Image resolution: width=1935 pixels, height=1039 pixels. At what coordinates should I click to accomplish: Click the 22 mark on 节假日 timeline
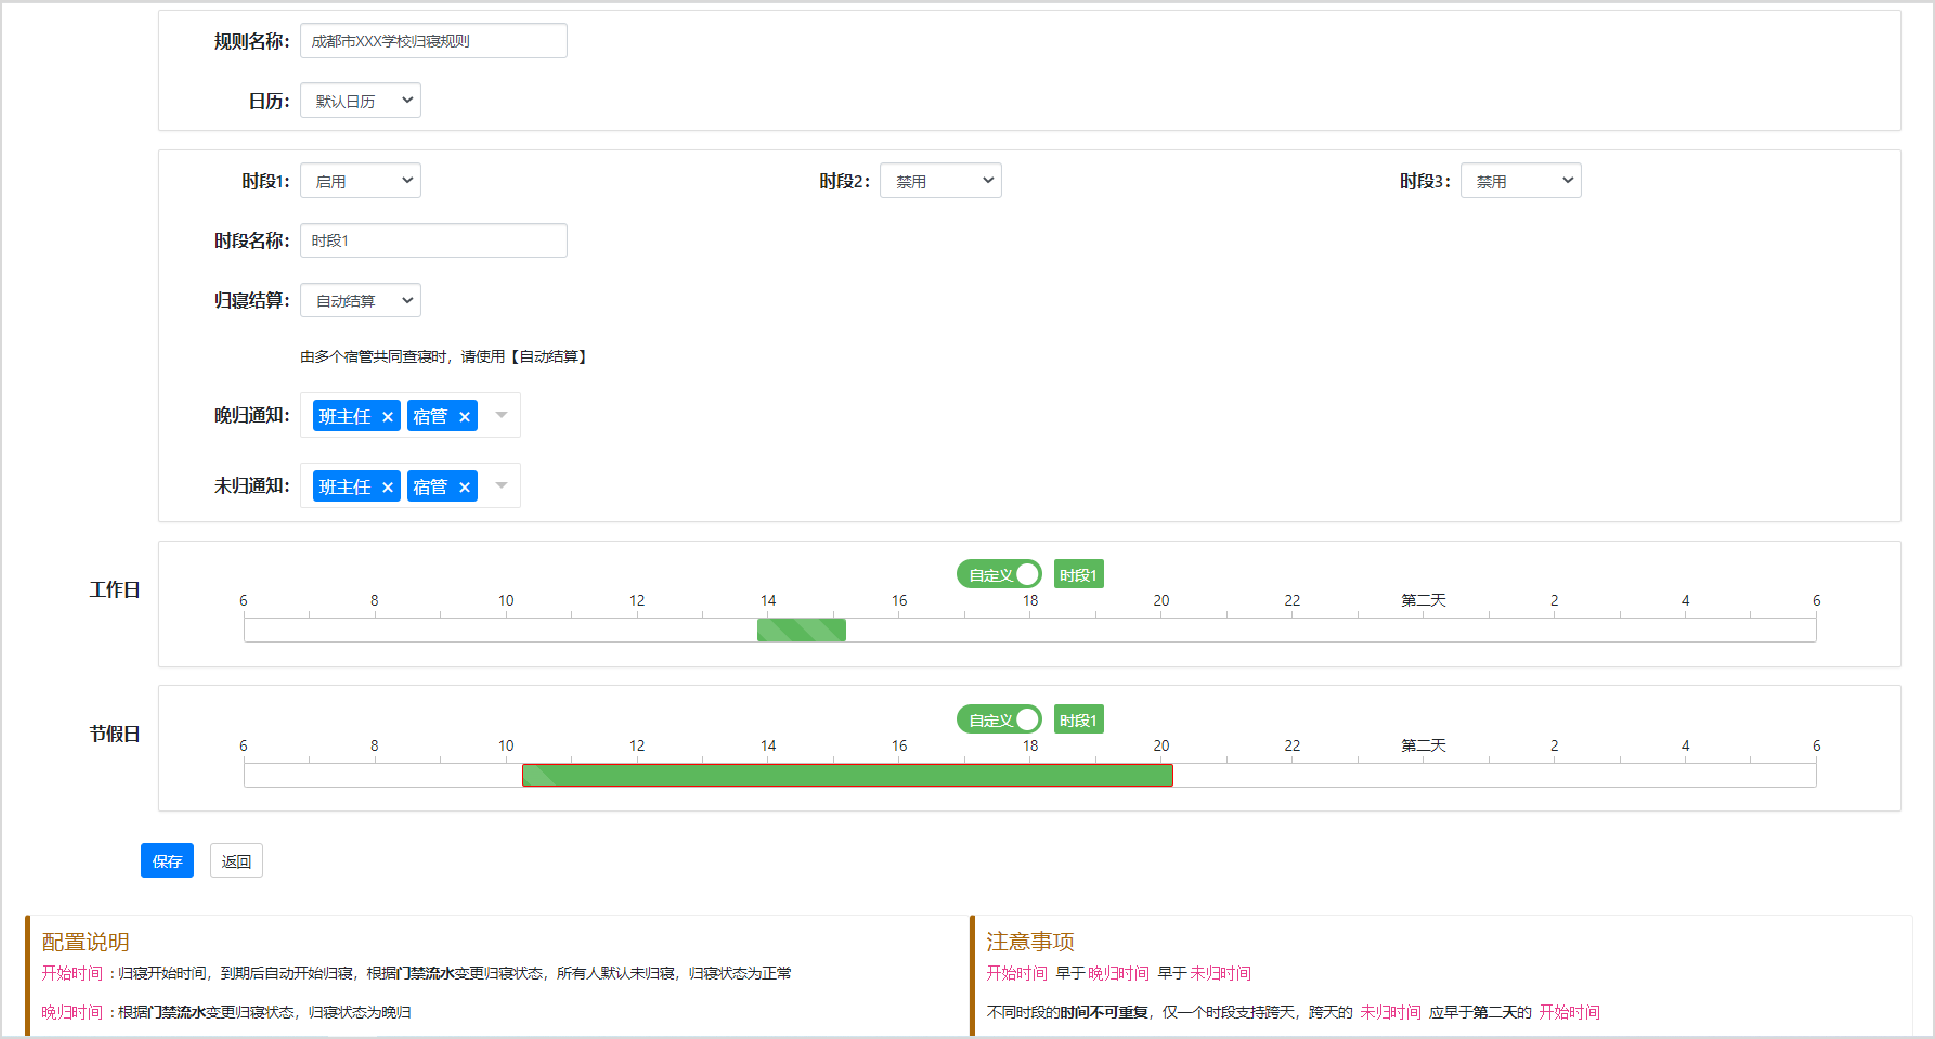click(1292, 746)
